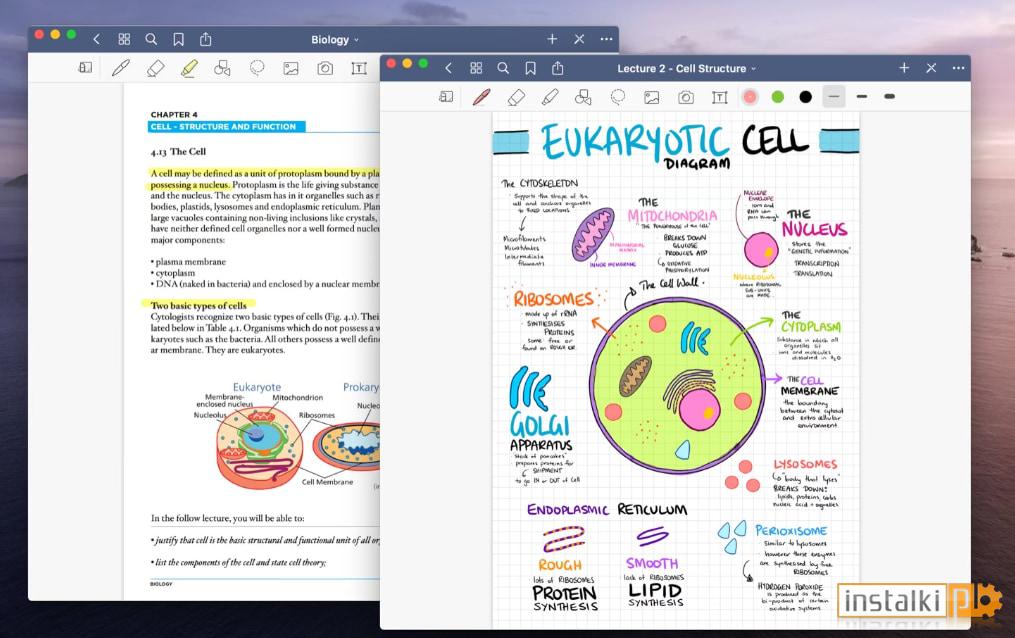Click the 'PEROXISOME' handwritten heading

(x=791, y=531)
